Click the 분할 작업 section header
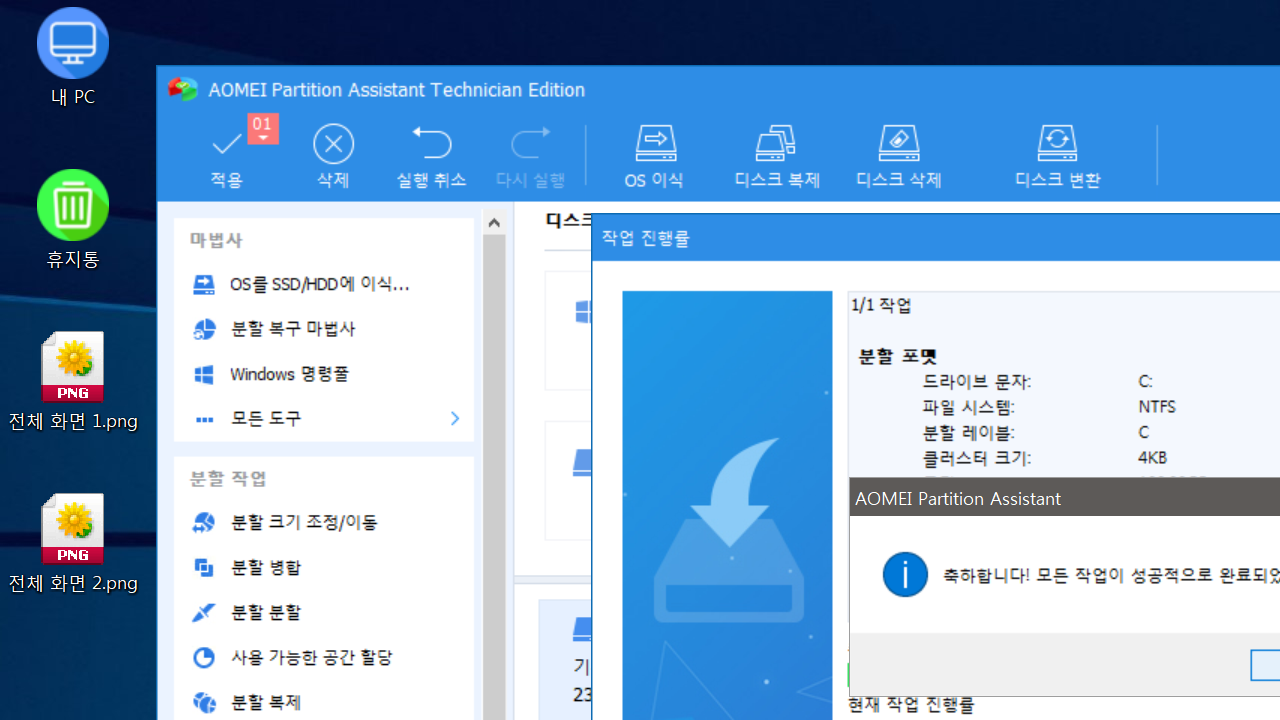 [x=228, y=478]
